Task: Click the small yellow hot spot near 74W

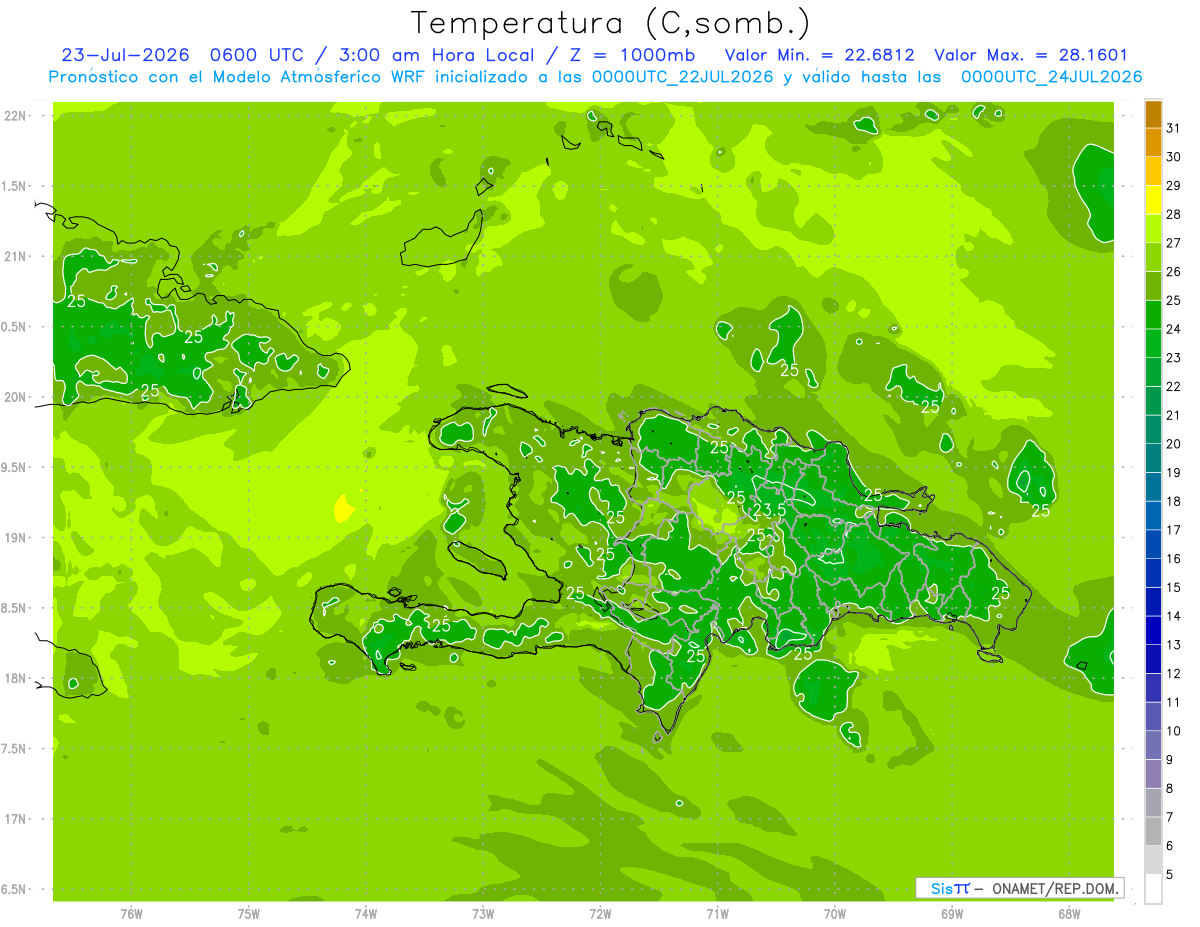Action: tap(343, 509)
